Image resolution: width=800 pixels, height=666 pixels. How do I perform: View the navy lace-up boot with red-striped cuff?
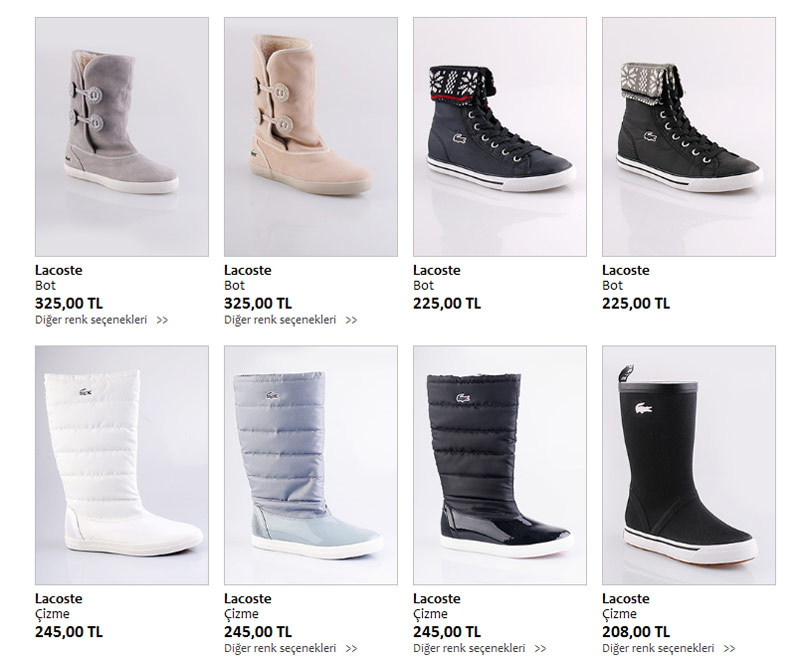coord(500,137)
